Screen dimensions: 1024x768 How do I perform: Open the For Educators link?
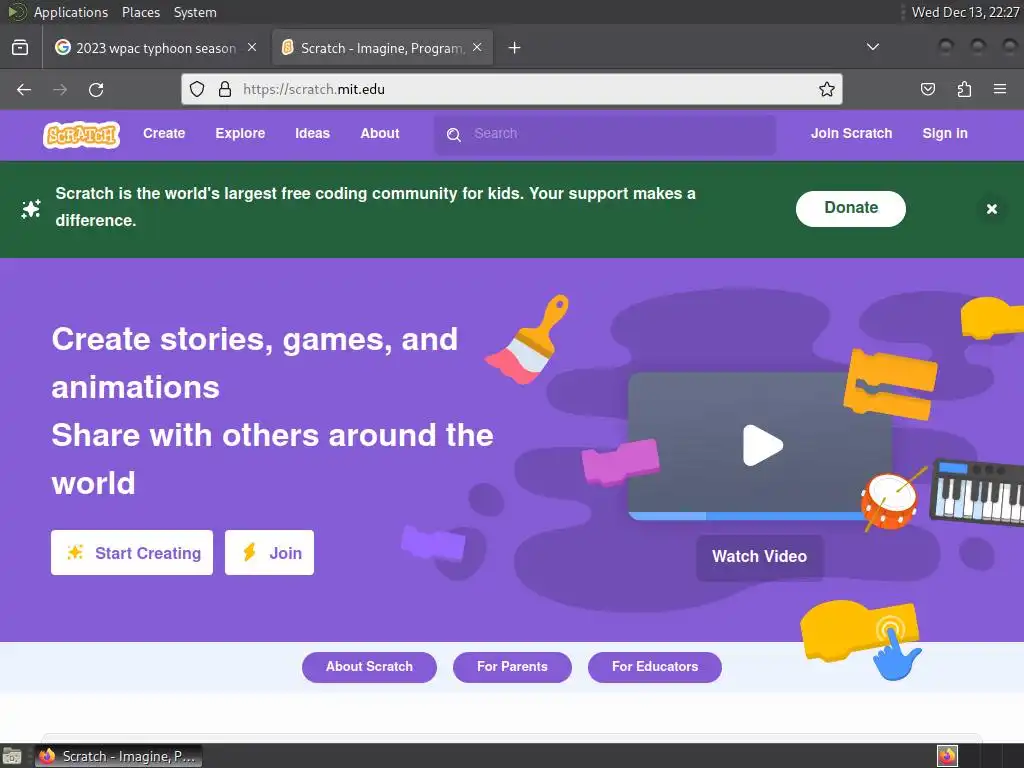(654, 667)
